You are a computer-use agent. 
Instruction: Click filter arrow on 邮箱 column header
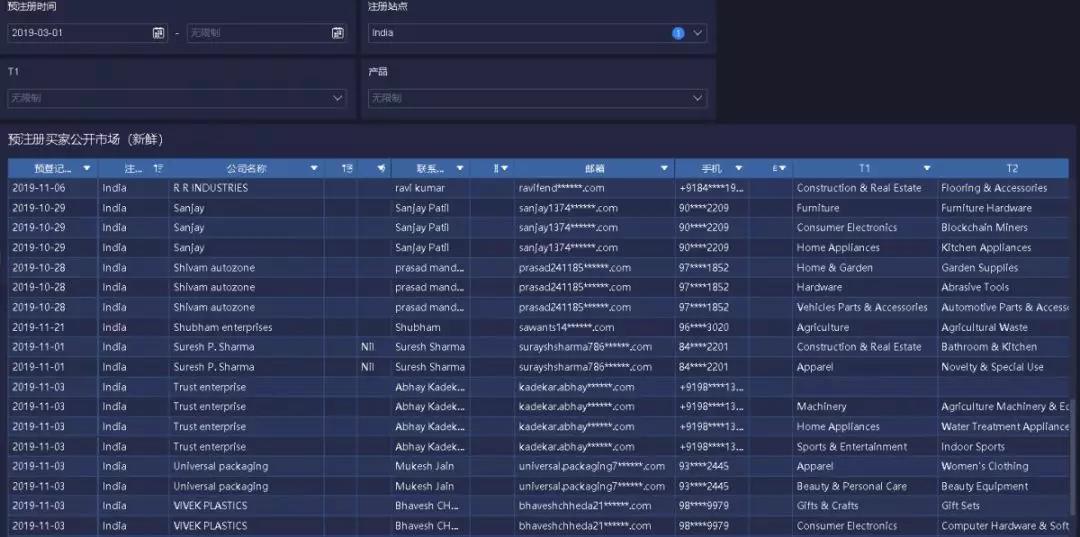(664, 169)
